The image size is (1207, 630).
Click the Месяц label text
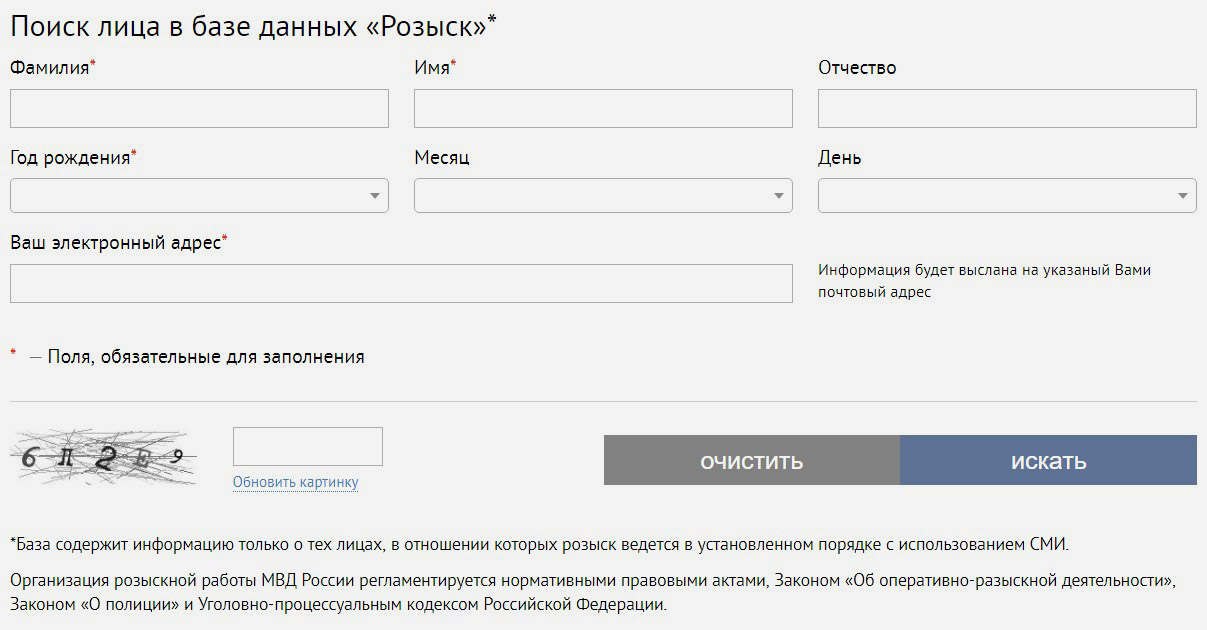tap(441, 158)
